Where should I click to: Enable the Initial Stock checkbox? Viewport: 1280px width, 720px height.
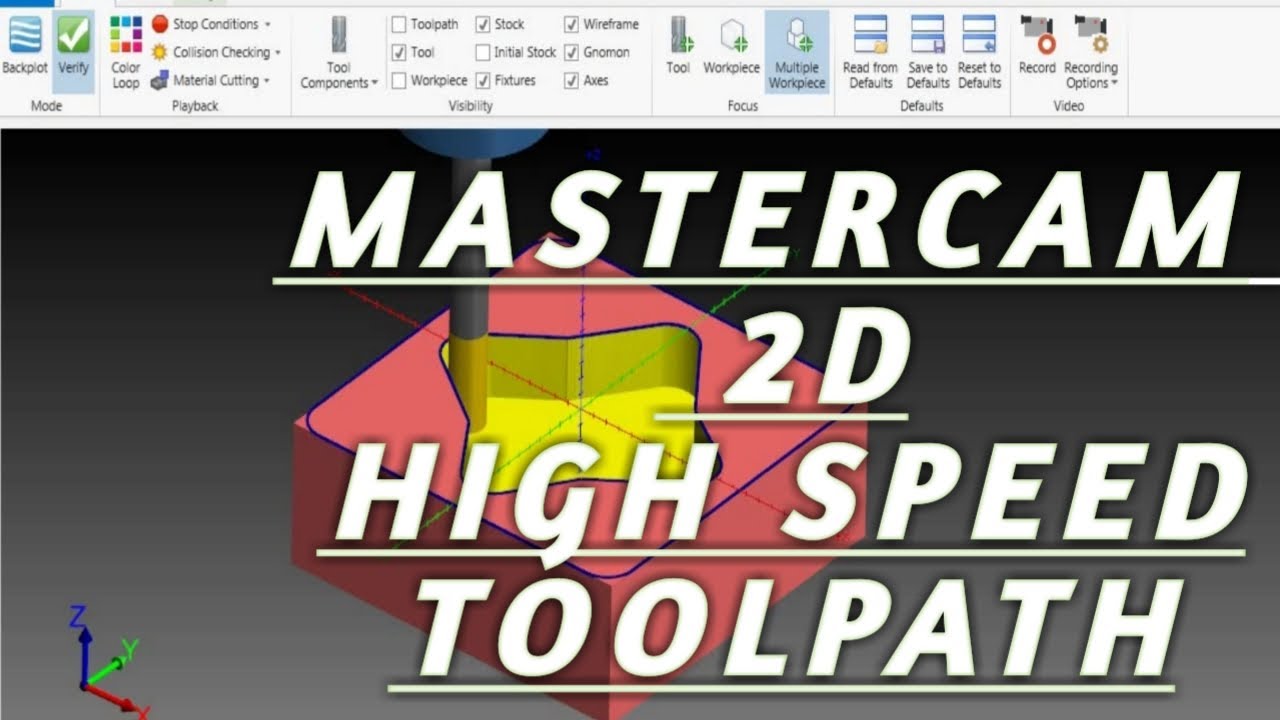(x=483, y=52)
